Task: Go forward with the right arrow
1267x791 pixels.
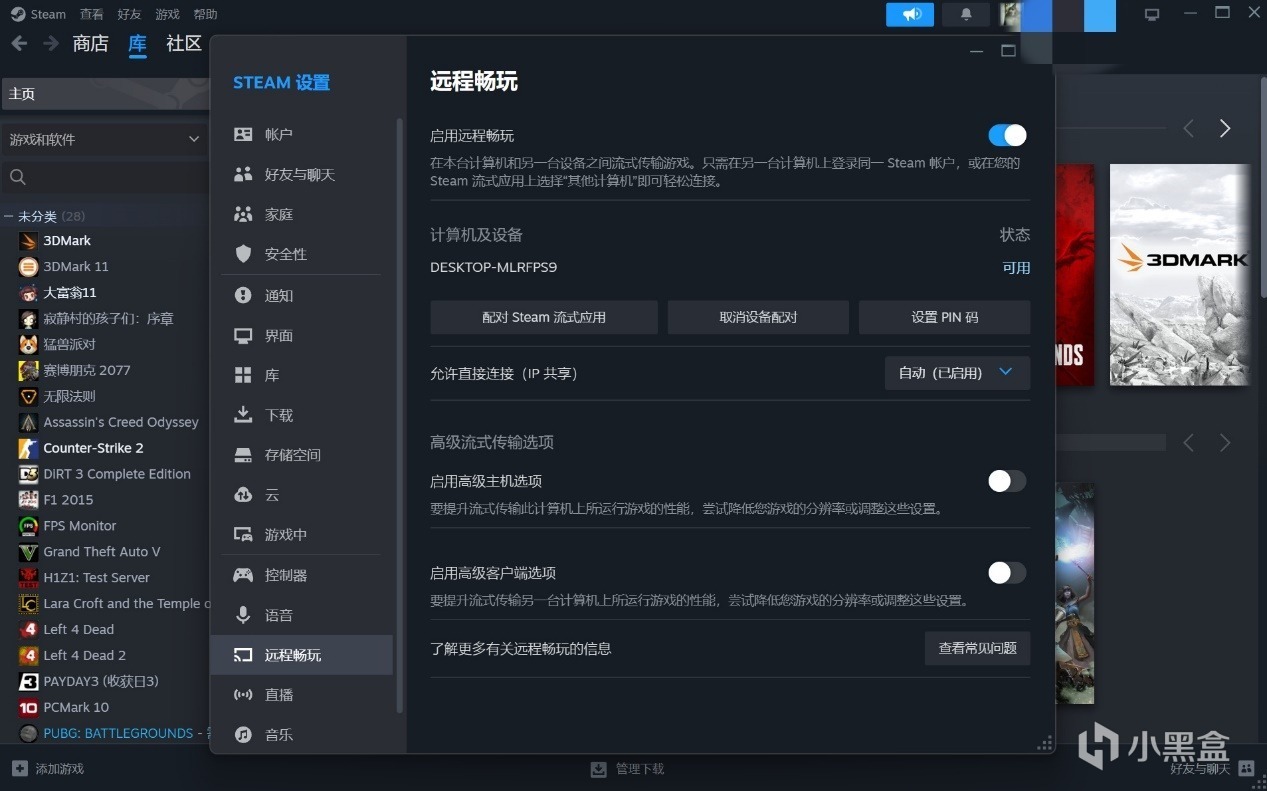Action: coord(51,43)
